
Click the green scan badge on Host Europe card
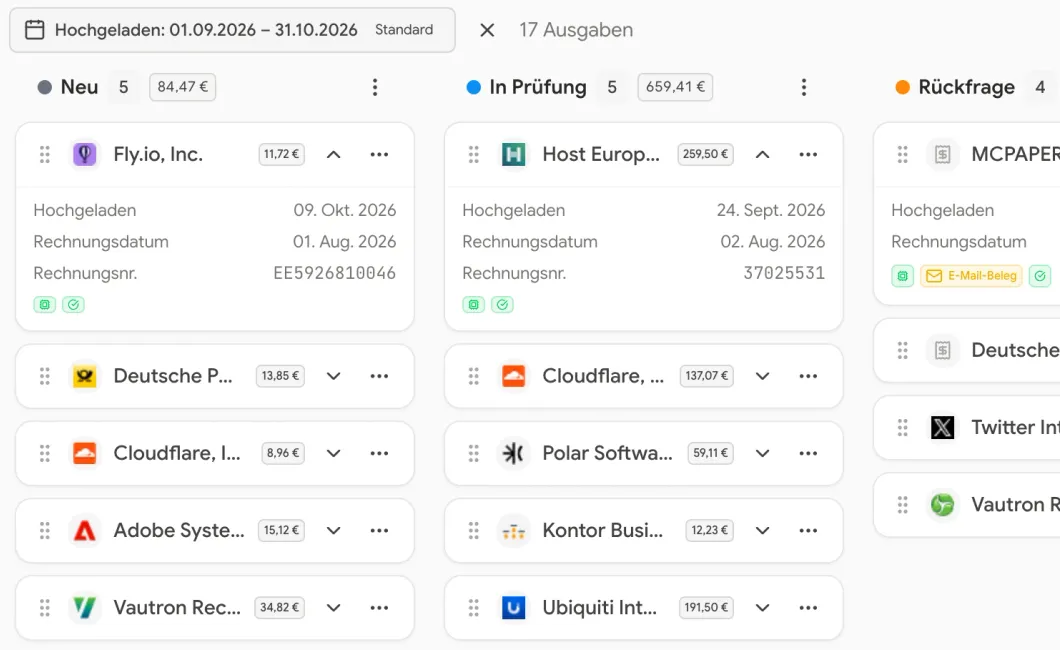click(474, 305)
